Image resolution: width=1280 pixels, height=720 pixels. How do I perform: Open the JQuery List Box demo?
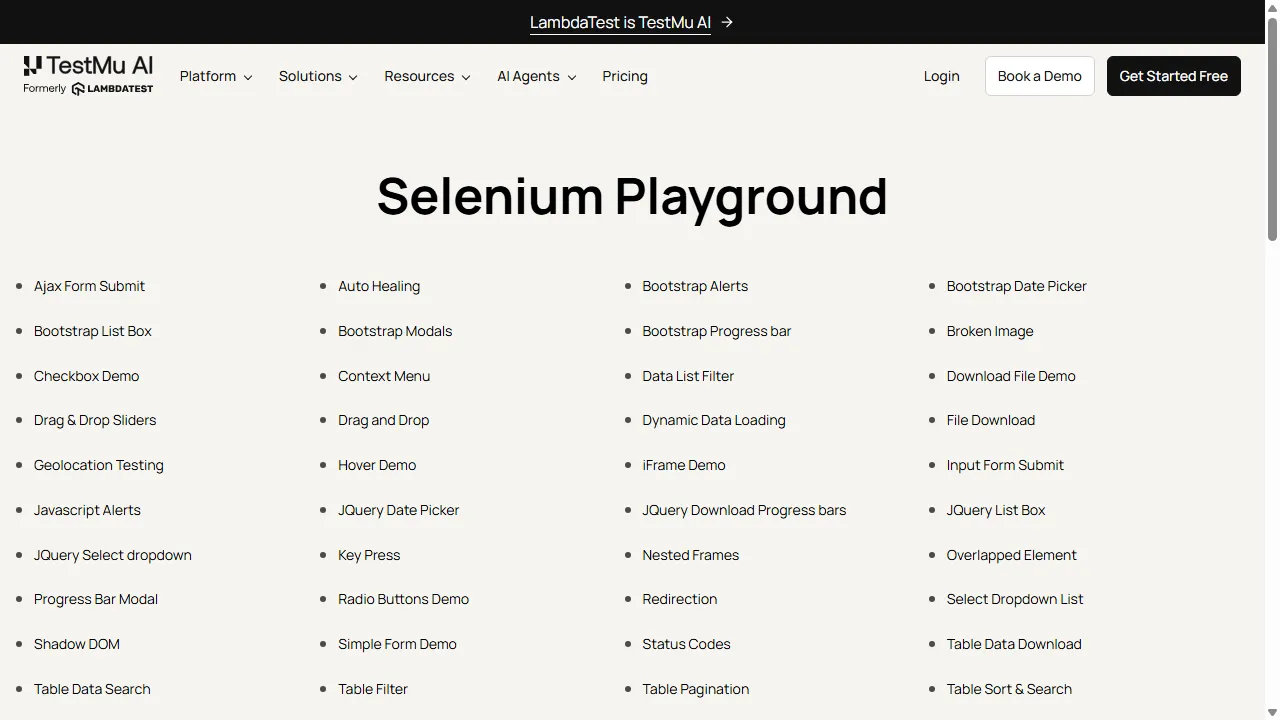tap(996, 510)
